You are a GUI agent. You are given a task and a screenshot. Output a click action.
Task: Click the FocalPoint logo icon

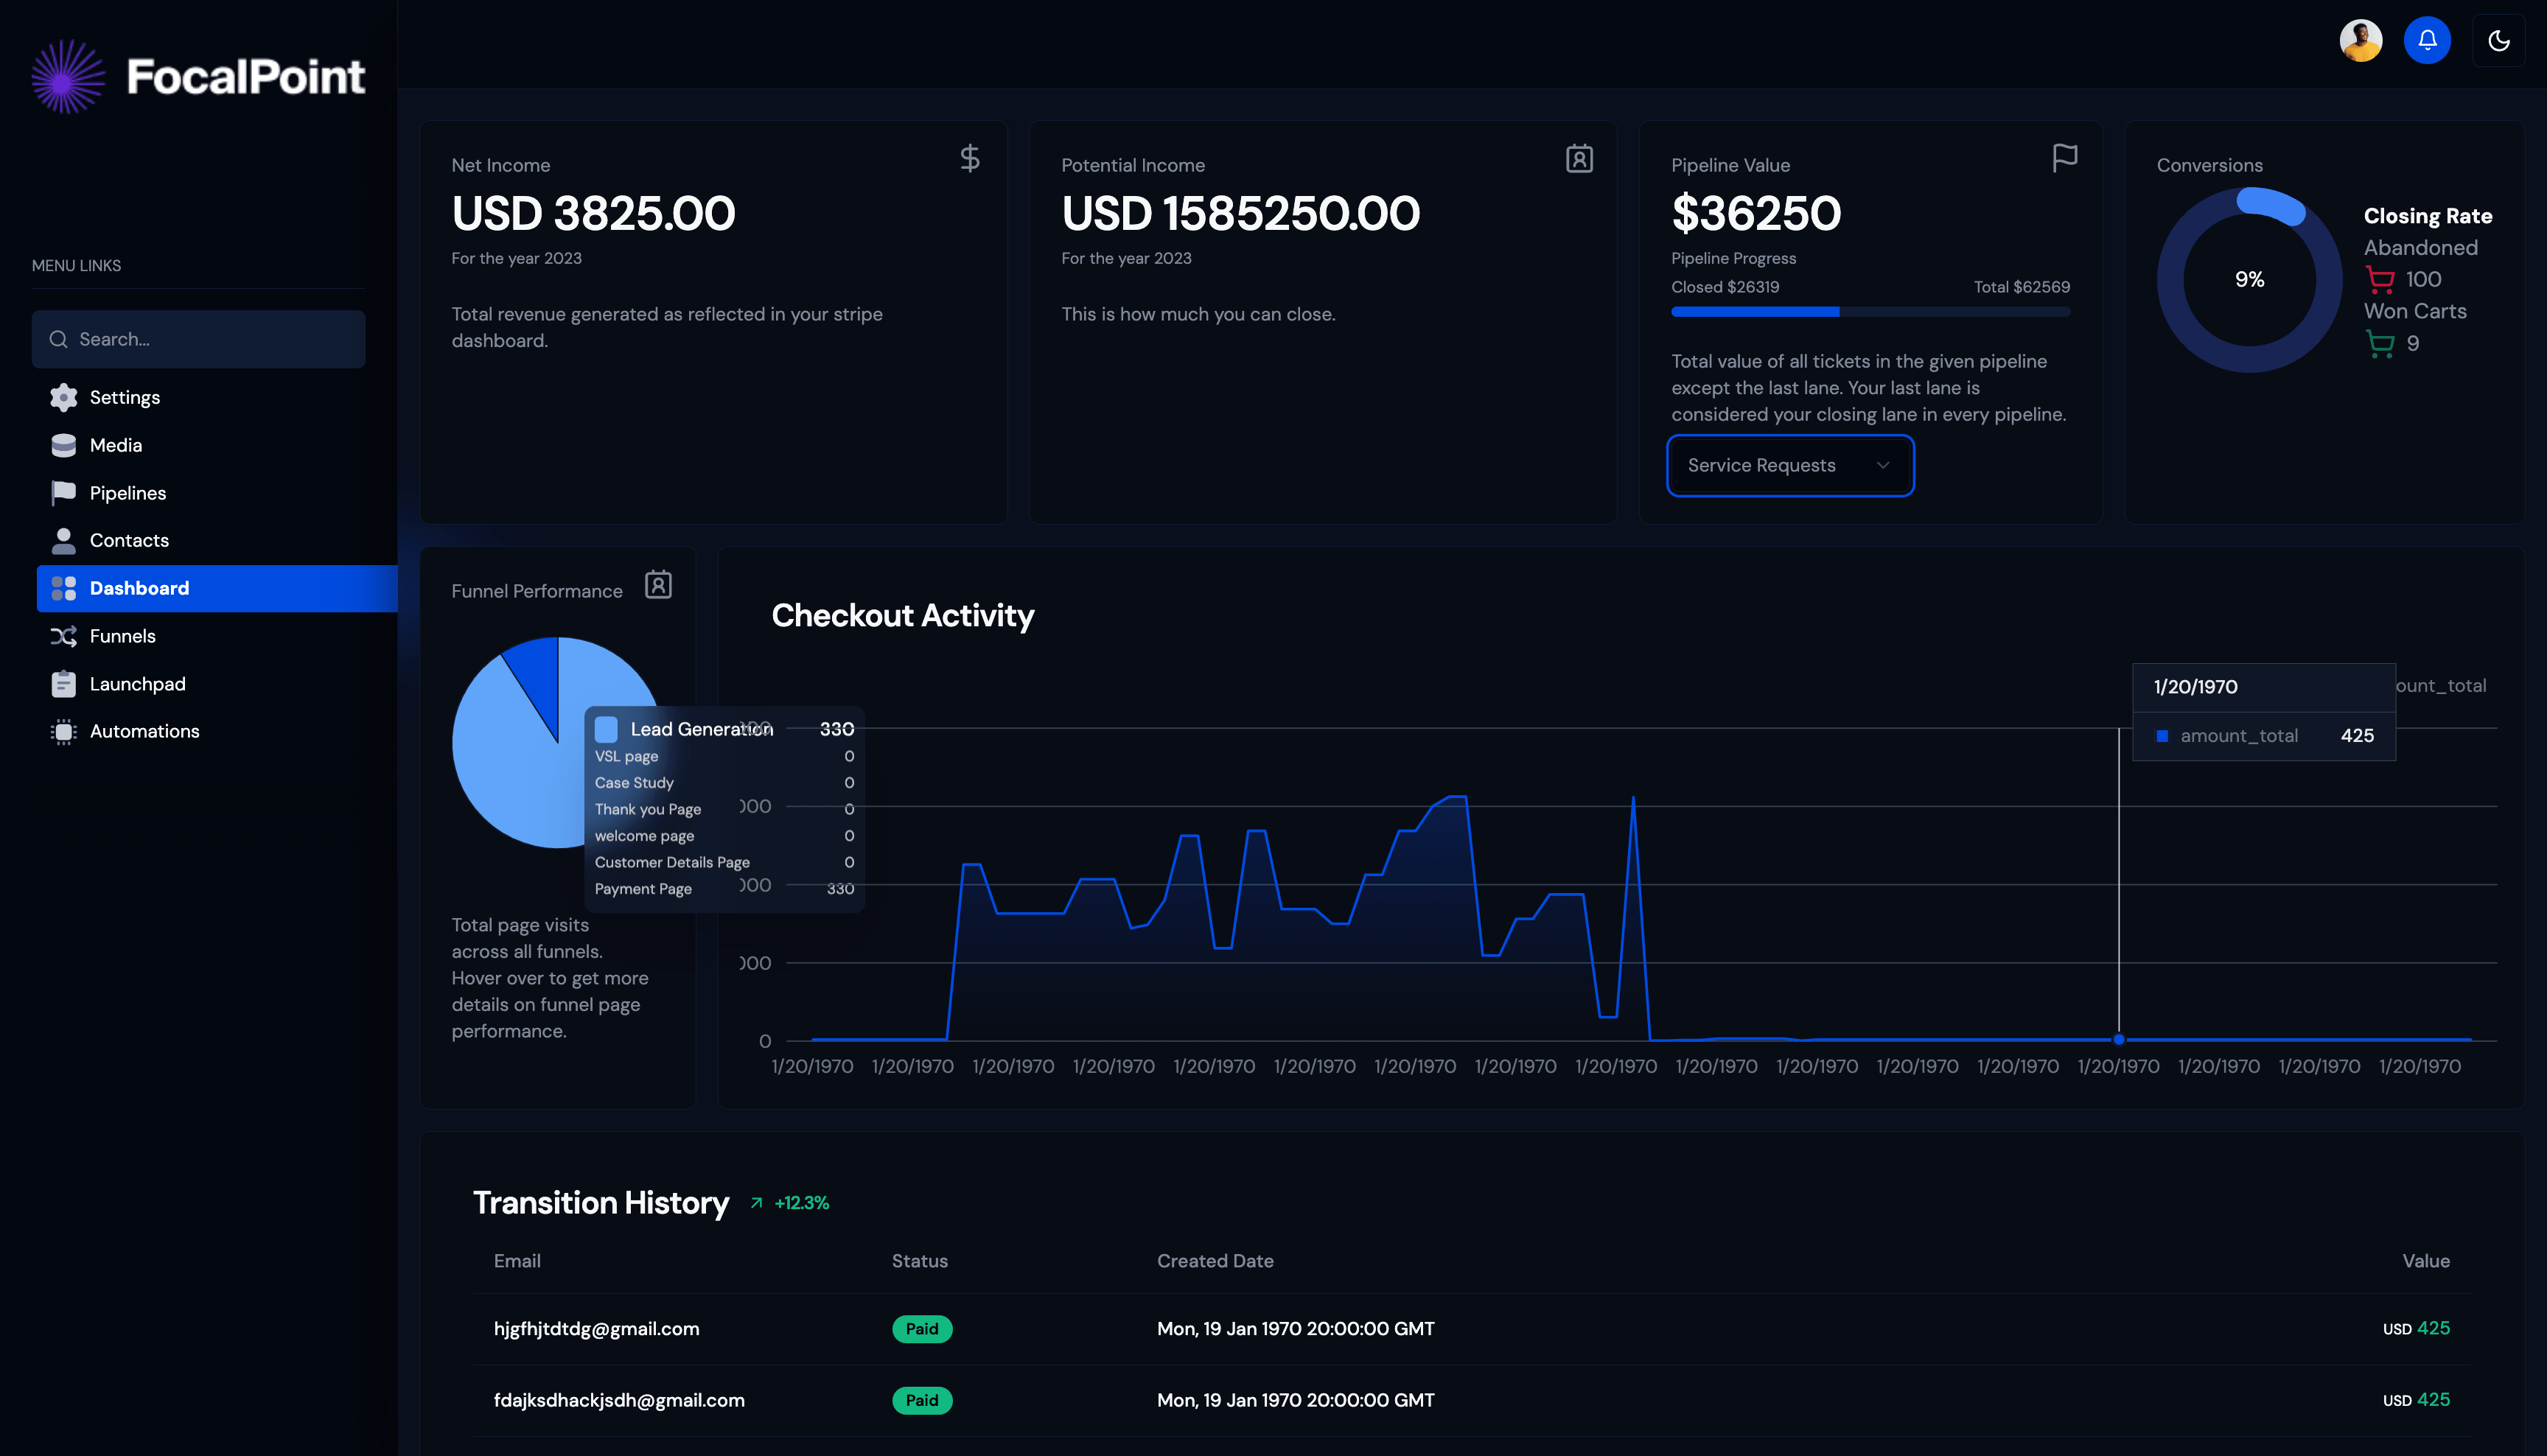click(x=66, y=74)
